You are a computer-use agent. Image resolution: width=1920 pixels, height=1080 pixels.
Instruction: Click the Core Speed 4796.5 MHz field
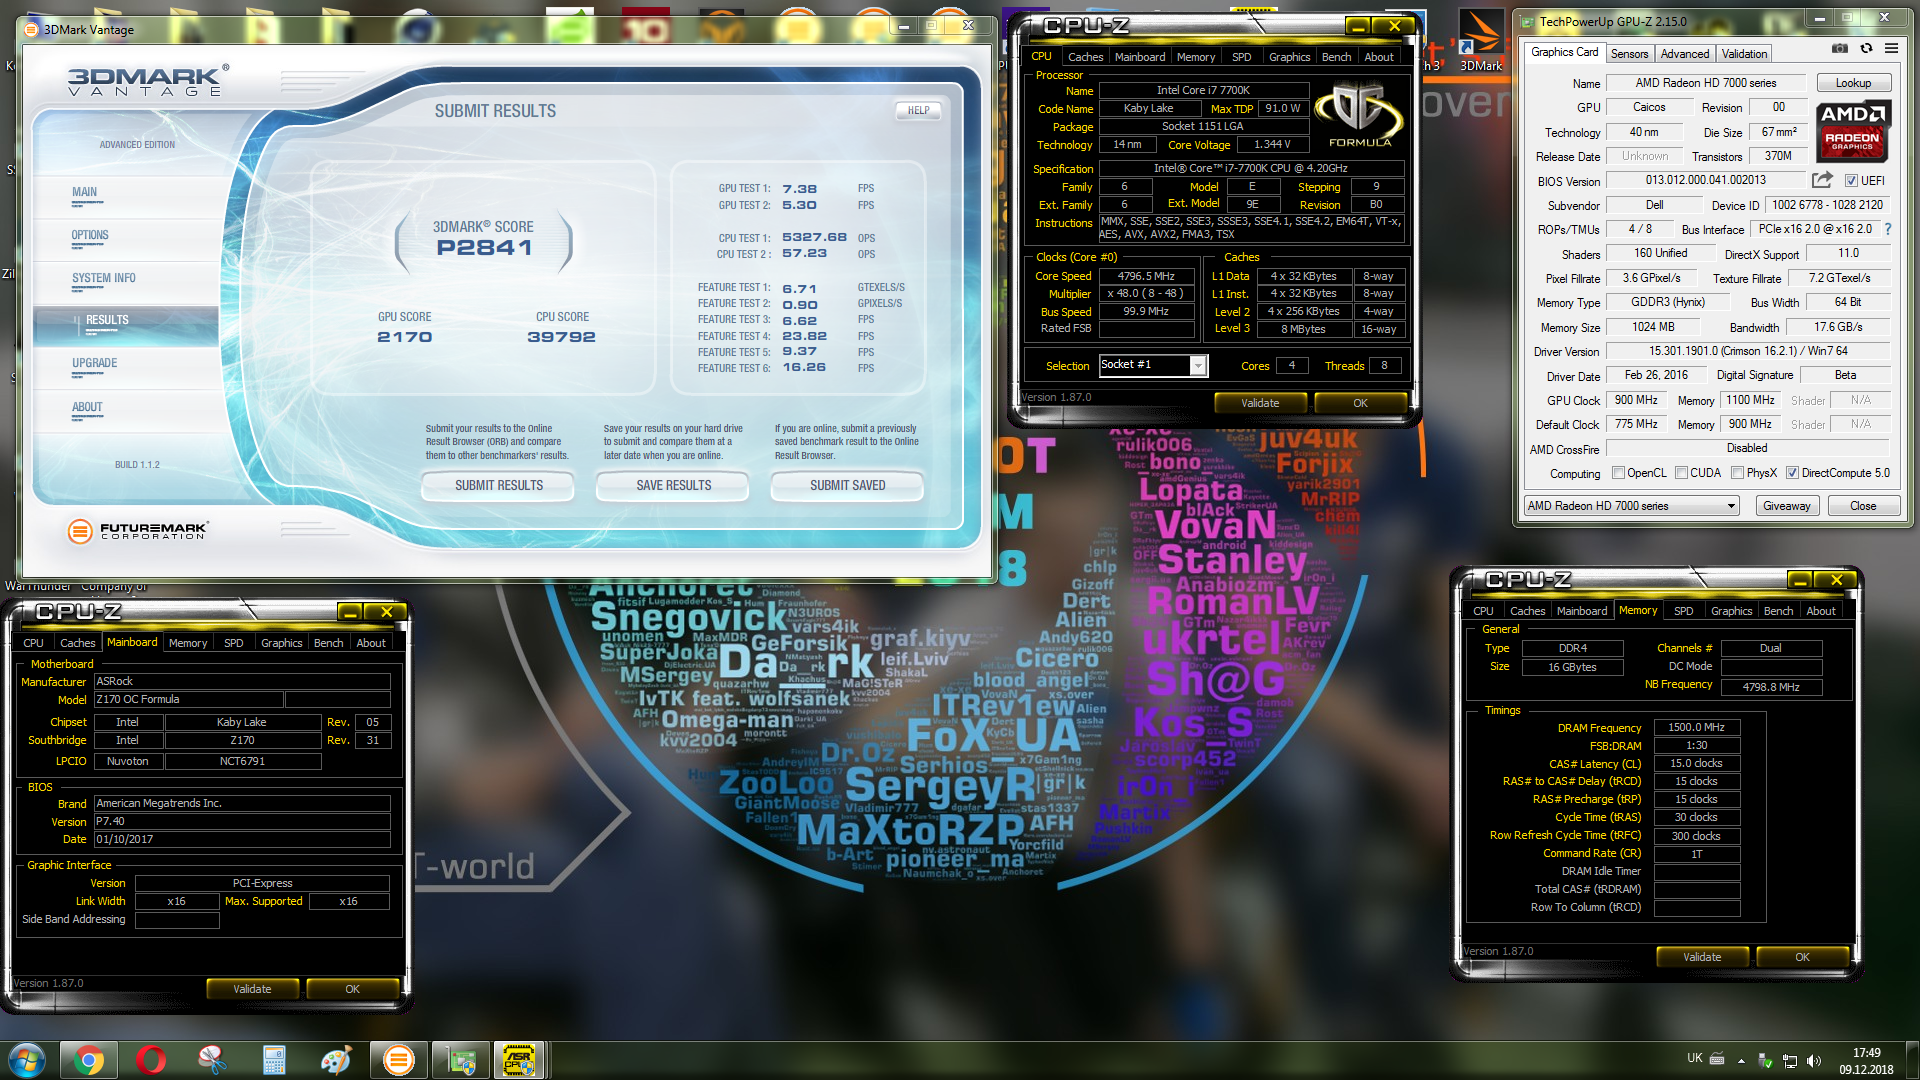(1146, 276)
